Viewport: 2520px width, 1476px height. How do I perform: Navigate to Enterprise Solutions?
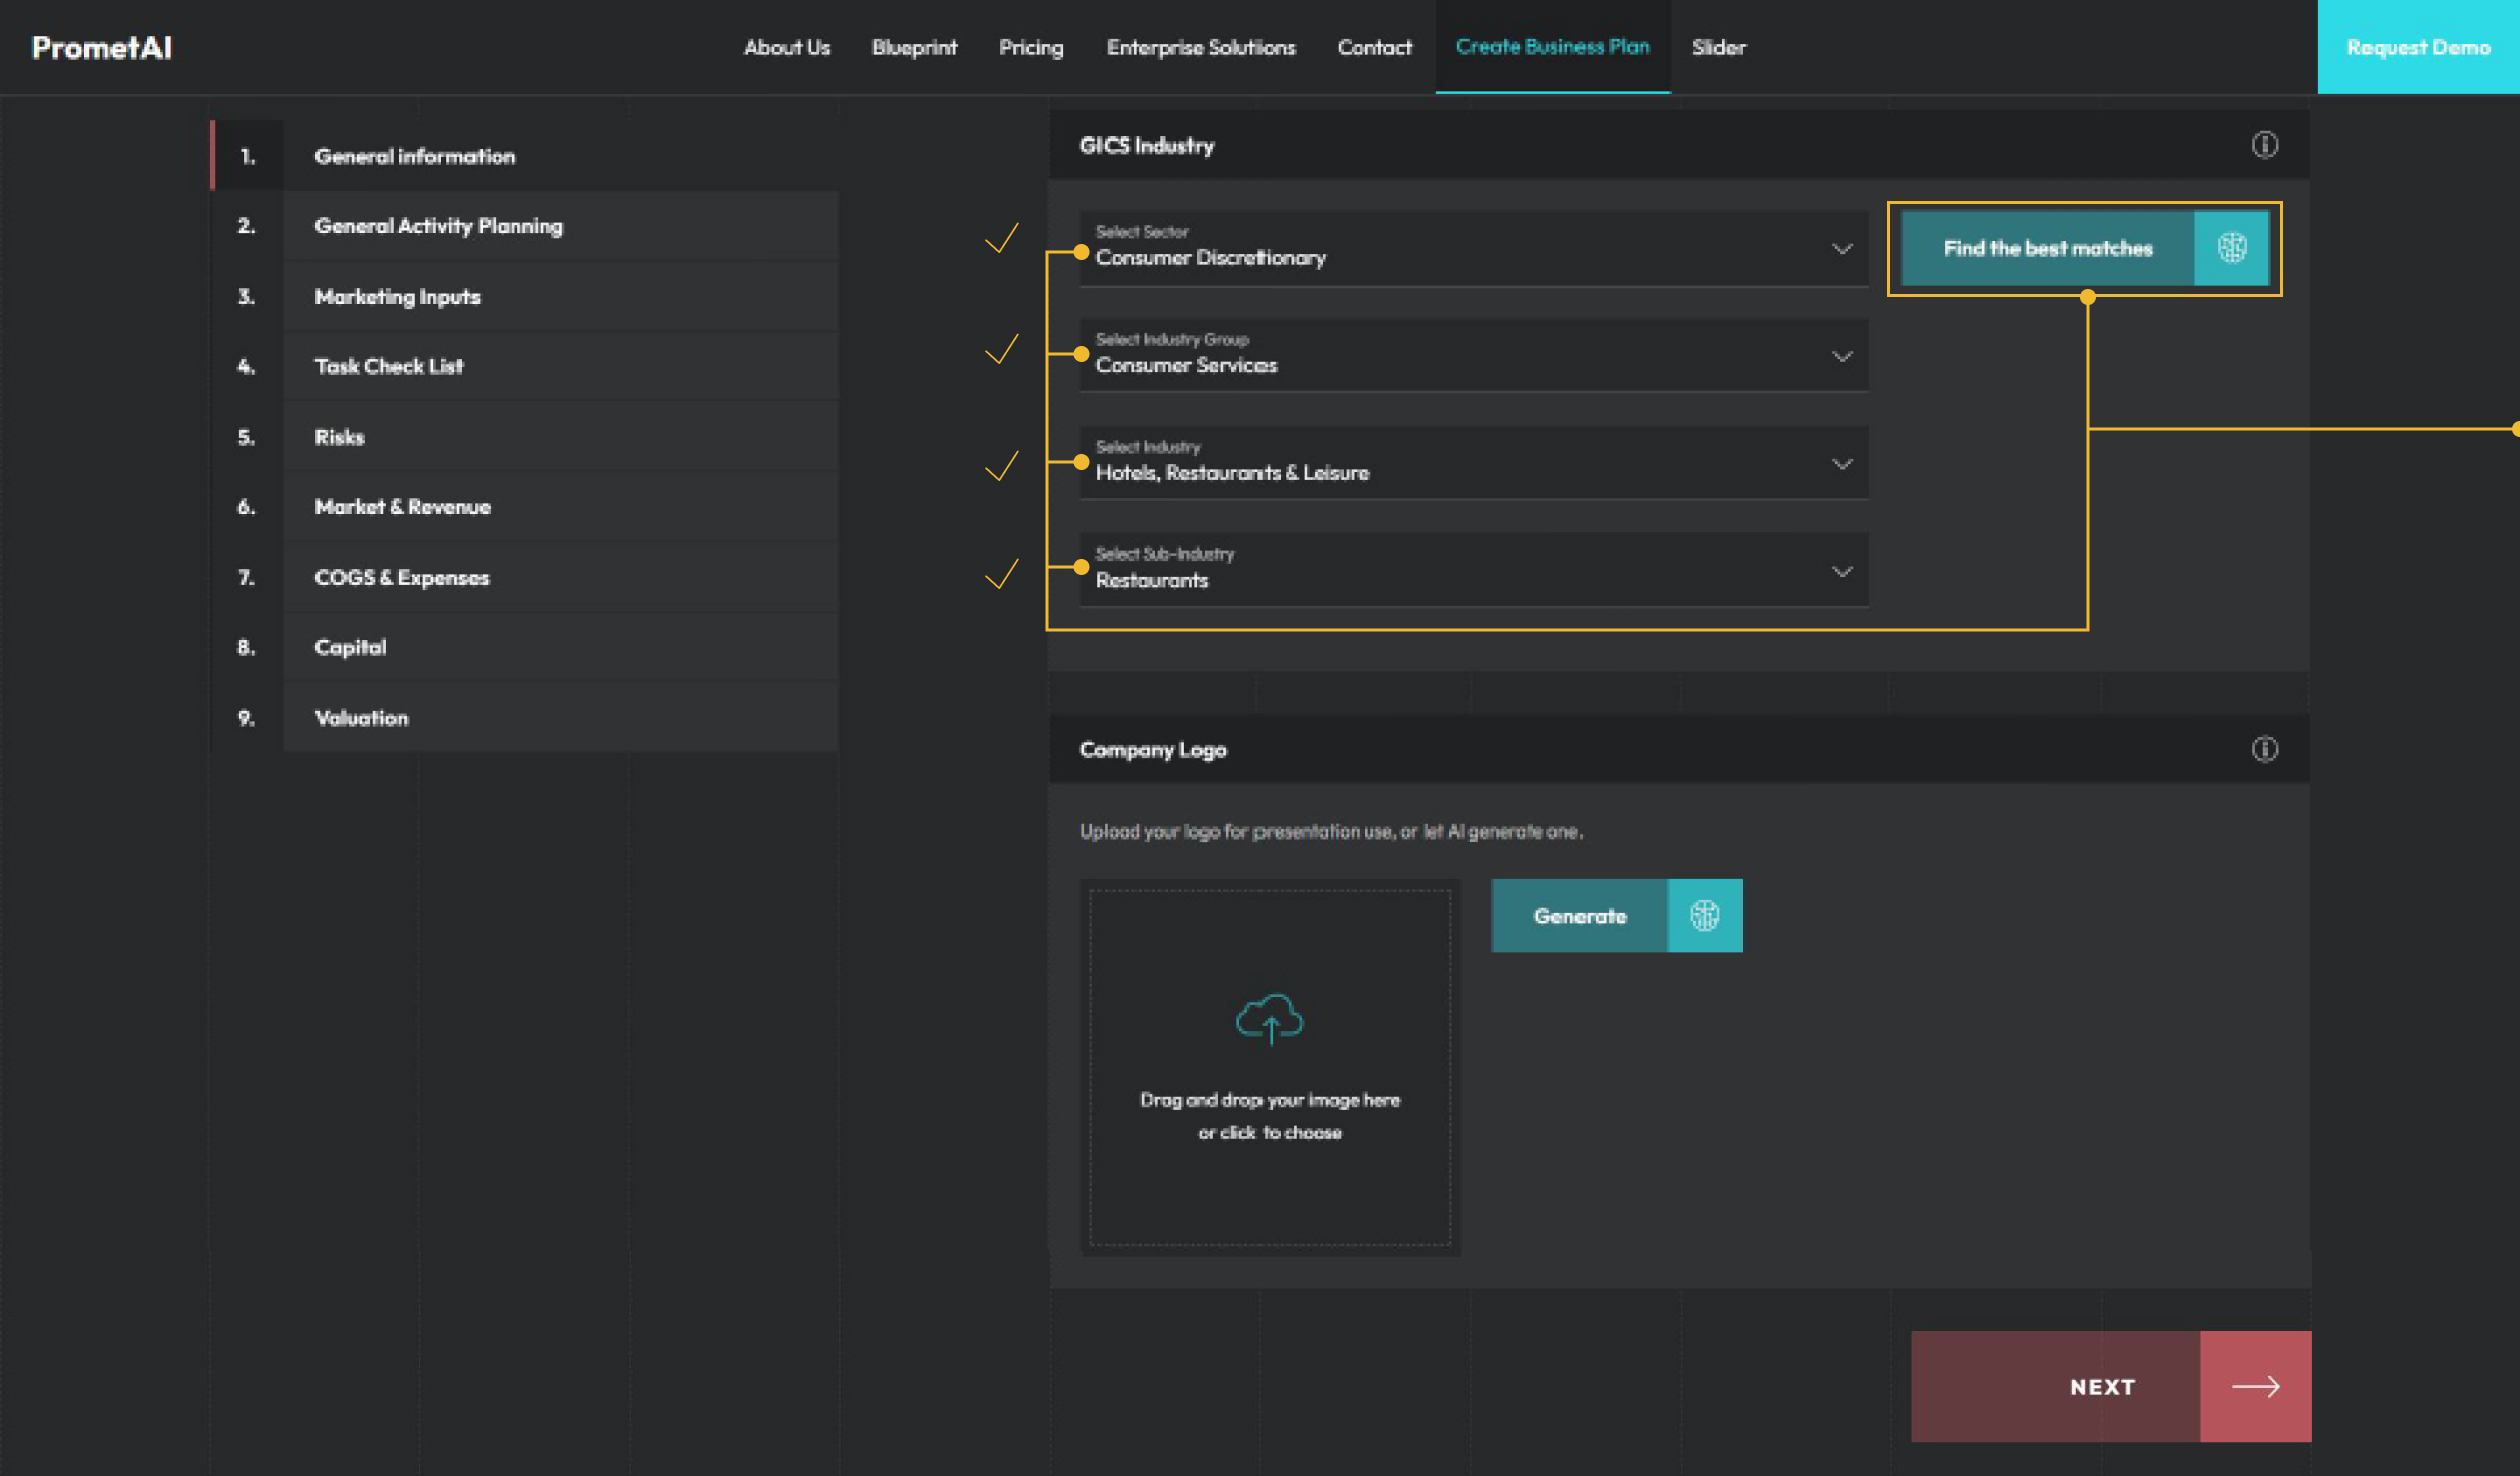coord(1200,47)
